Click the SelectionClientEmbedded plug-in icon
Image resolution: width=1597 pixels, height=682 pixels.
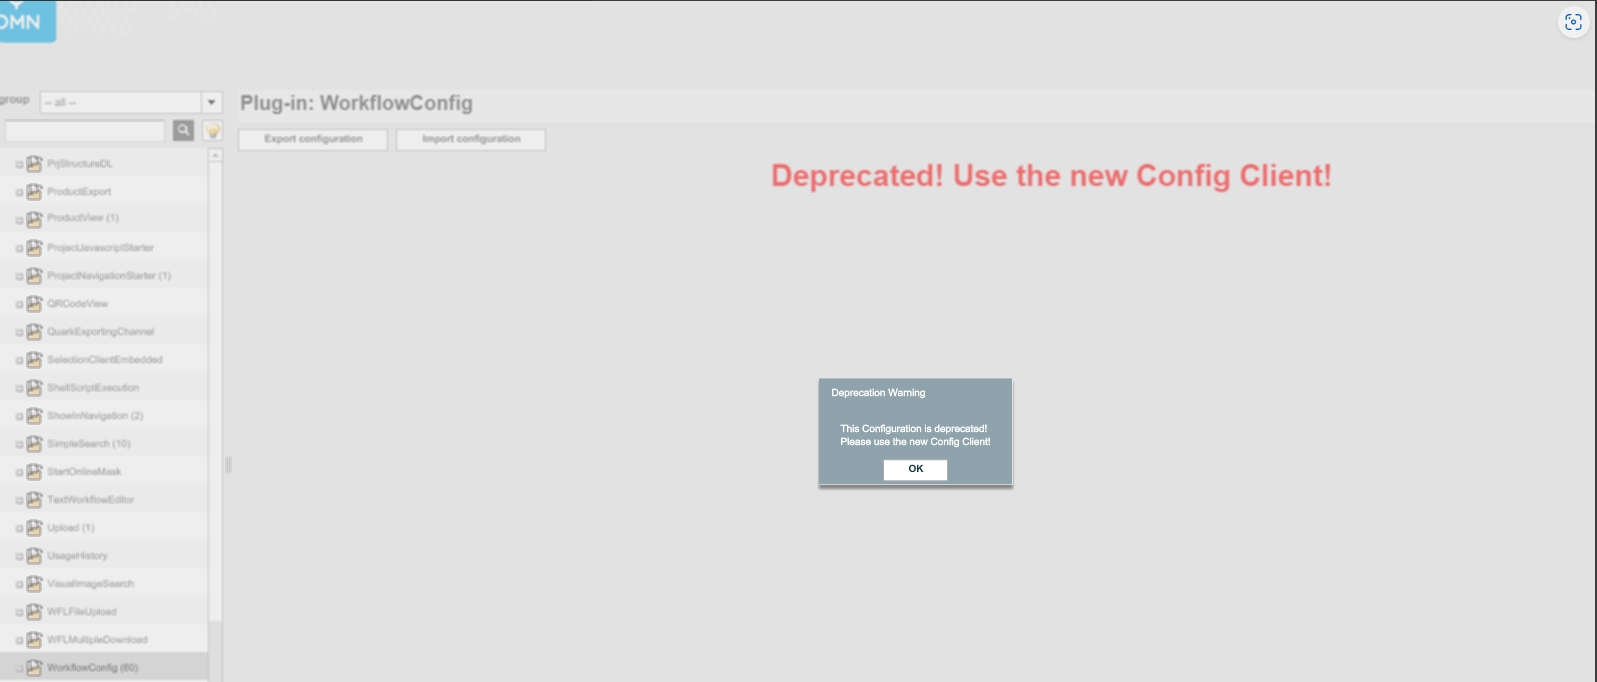(x=35, y=360)
